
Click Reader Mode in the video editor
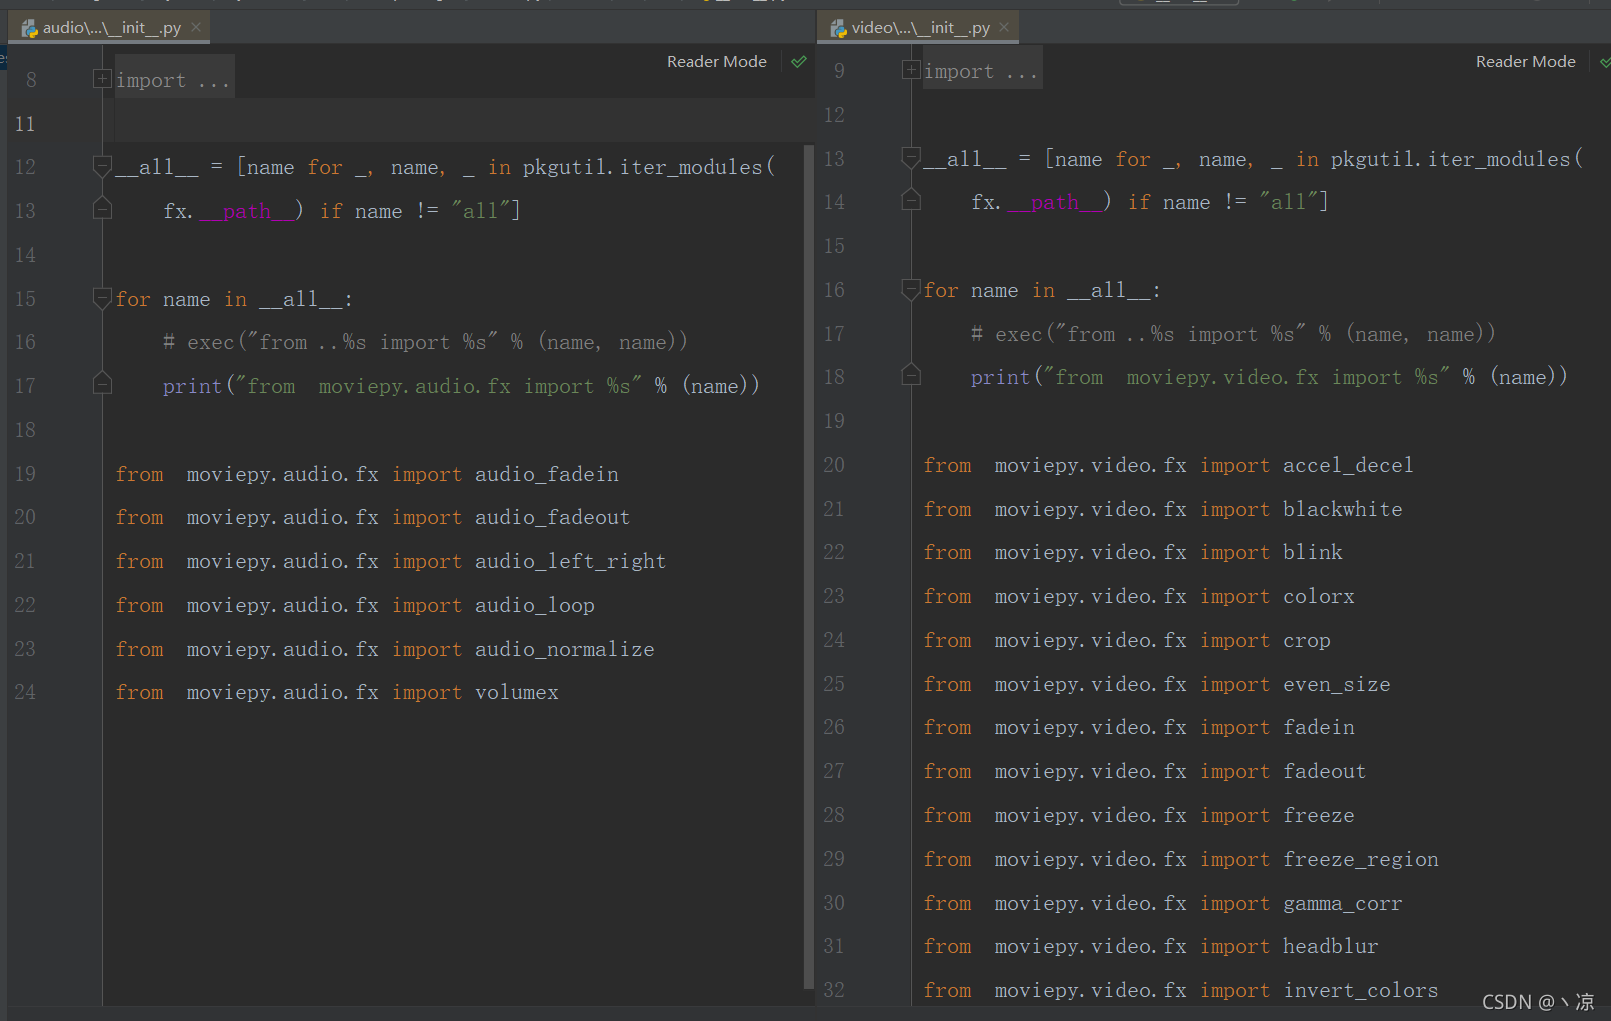1526,62
